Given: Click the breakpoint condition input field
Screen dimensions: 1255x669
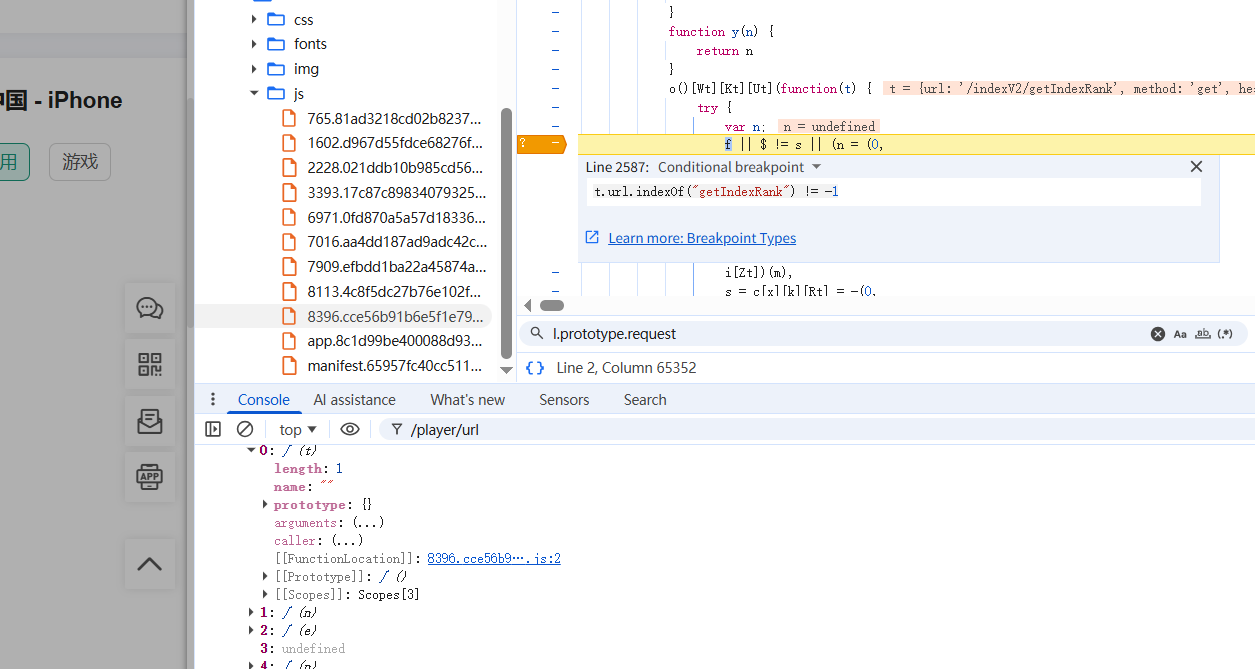Looking at the screenshot, I should click(896, 192).
